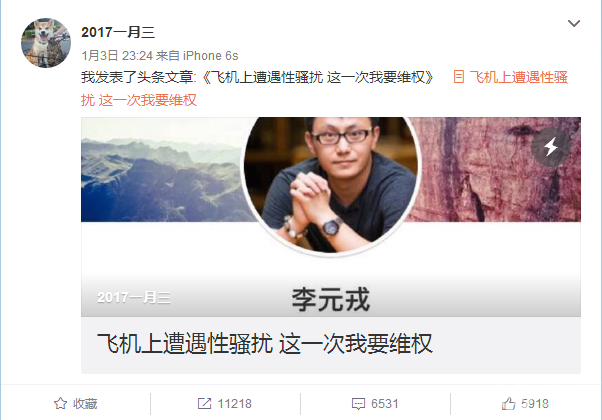Click the repost share icon
This screenshot has height=420, width=602.
click(204, 403)
